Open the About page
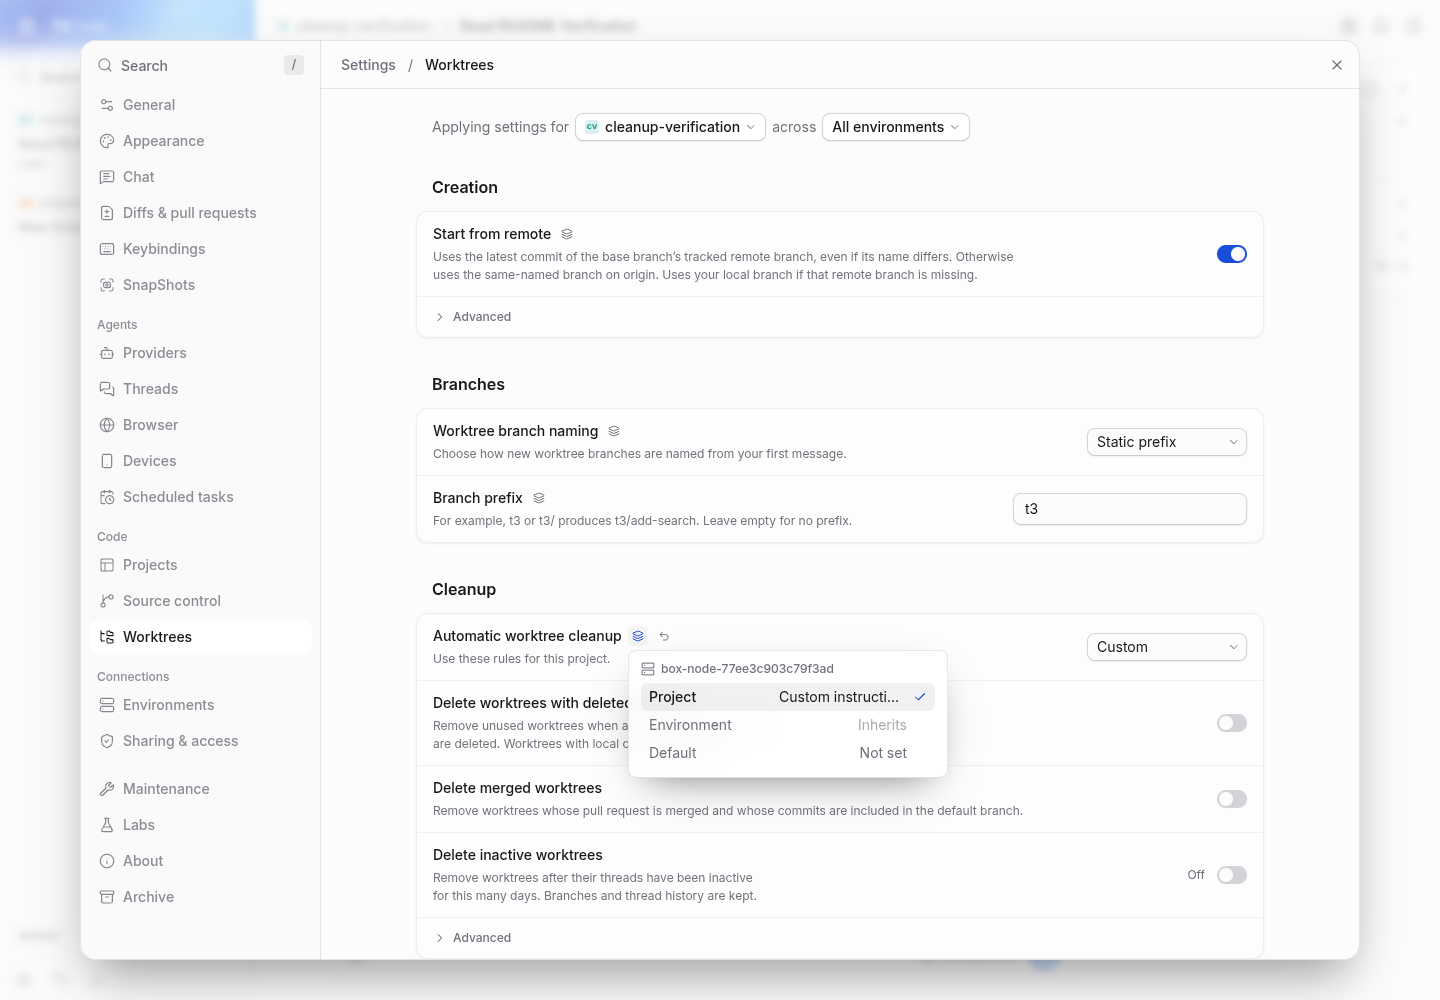 200,861
